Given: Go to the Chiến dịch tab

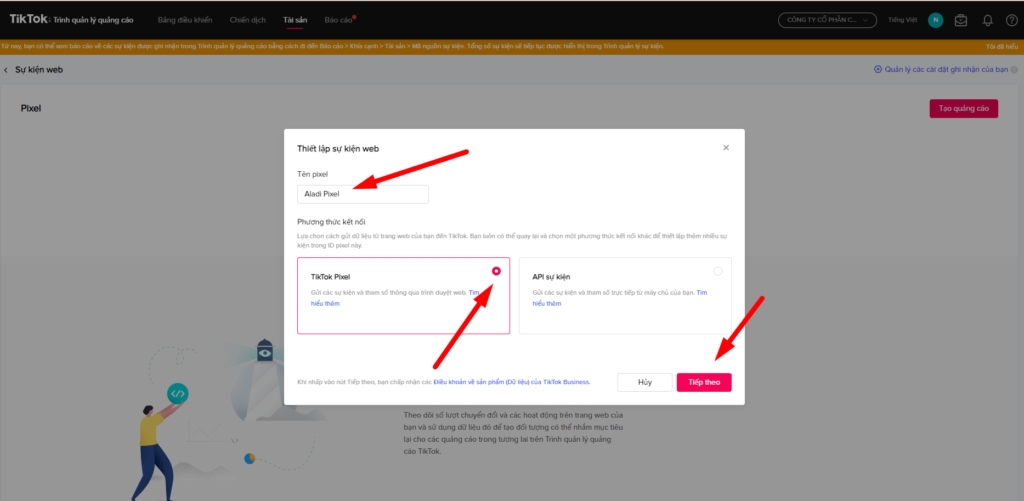Looking at the screenshot, I should pyautogui.click(x=245, y=20).
